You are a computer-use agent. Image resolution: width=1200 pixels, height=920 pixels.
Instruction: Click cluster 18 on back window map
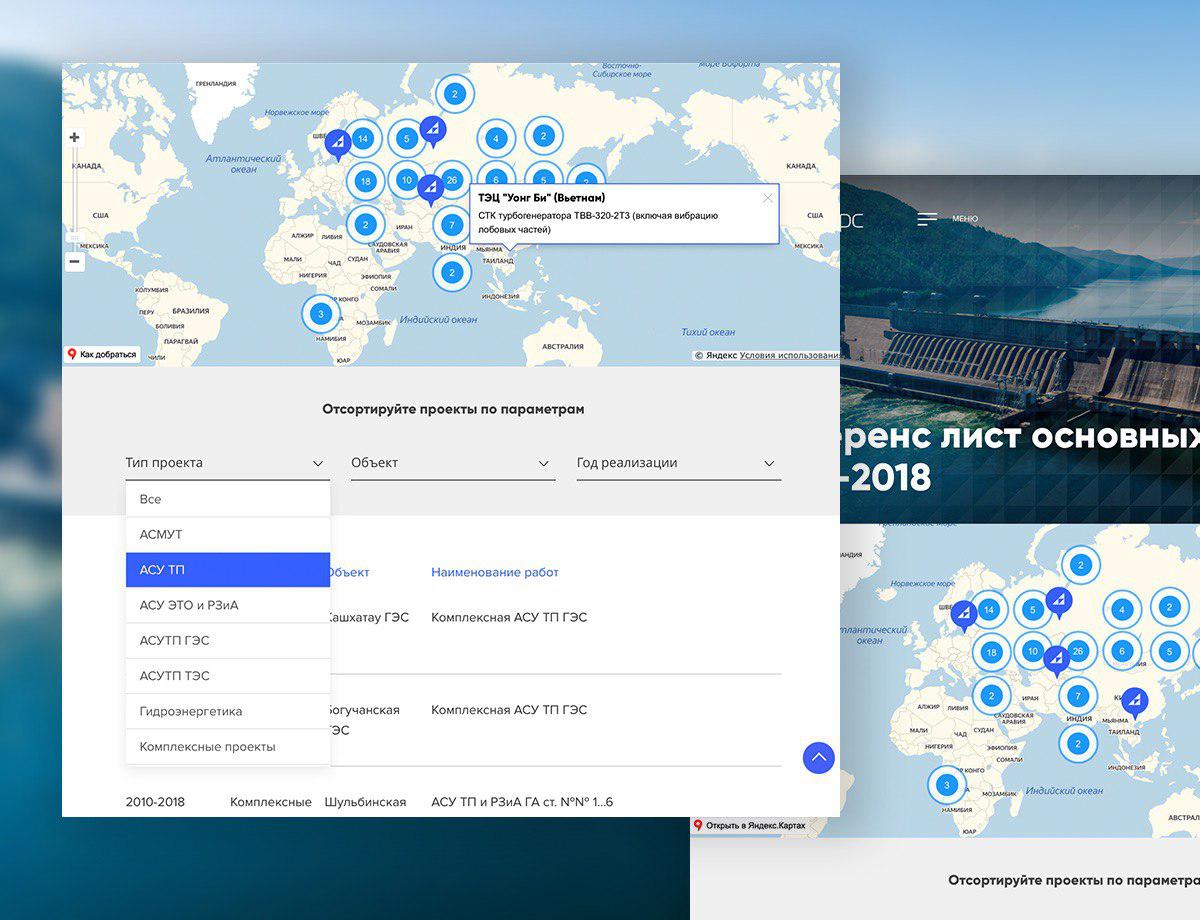click(991, 652)
